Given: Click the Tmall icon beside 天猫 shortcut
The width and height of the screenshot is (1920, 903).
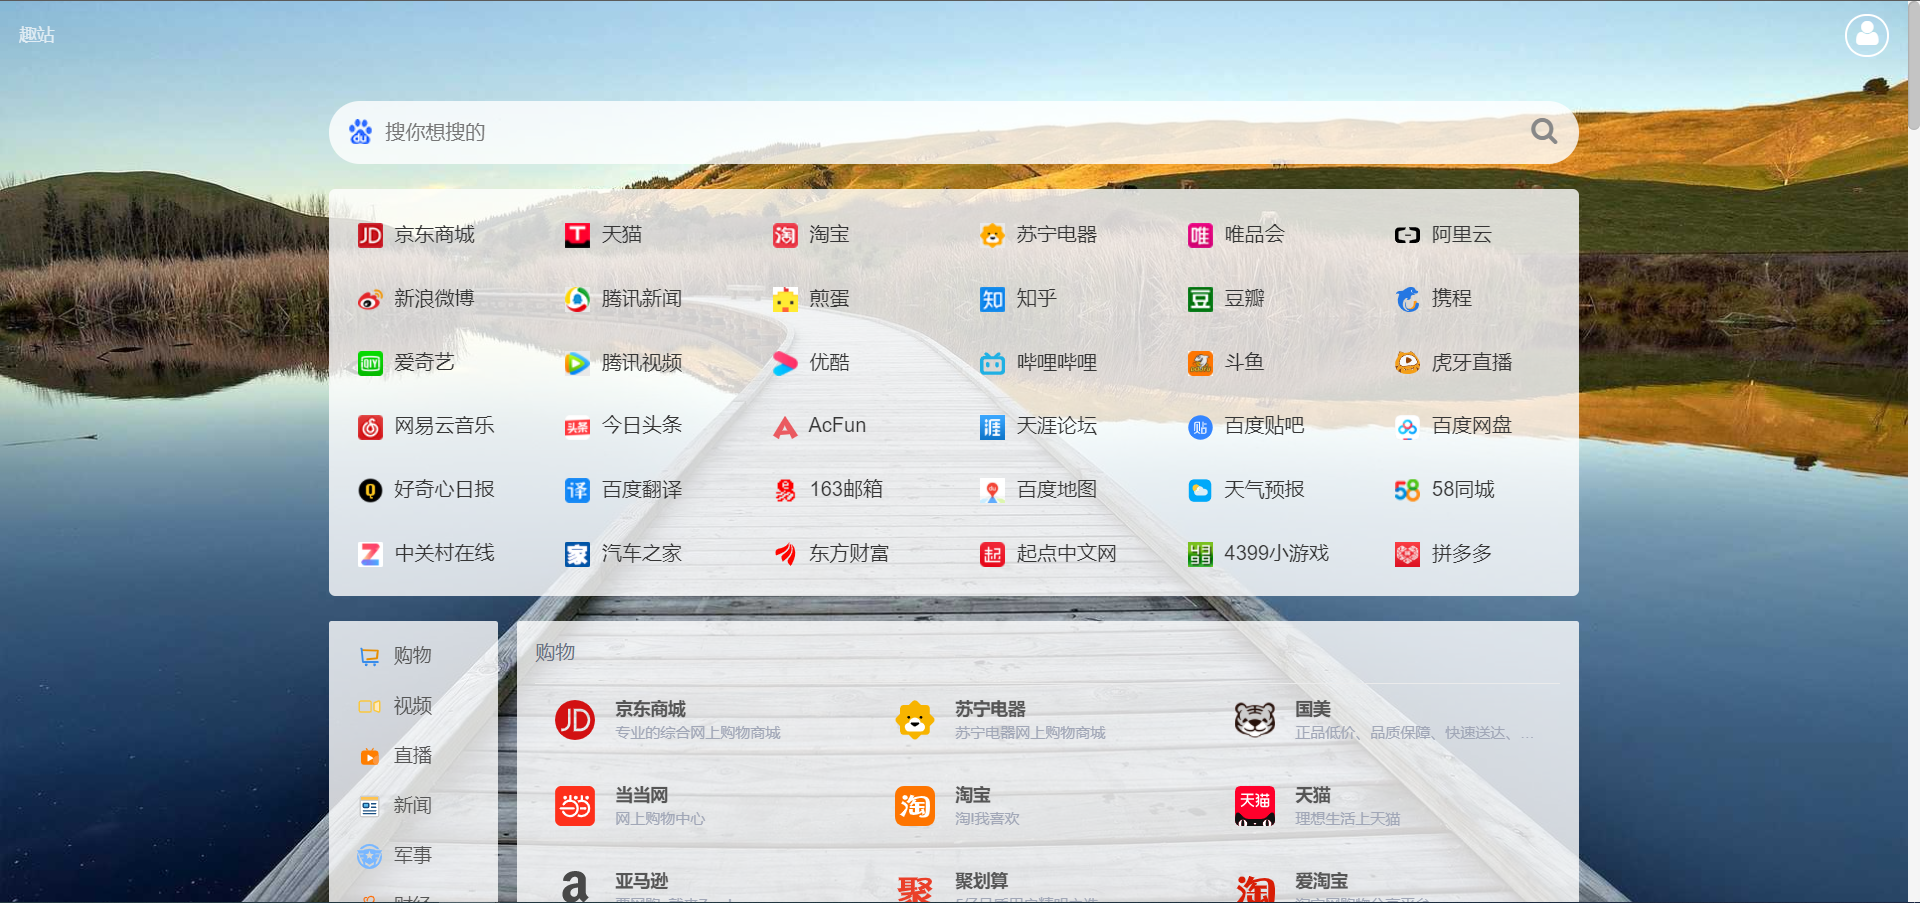Looking at the screenshot, I should (x=577, y=235).
